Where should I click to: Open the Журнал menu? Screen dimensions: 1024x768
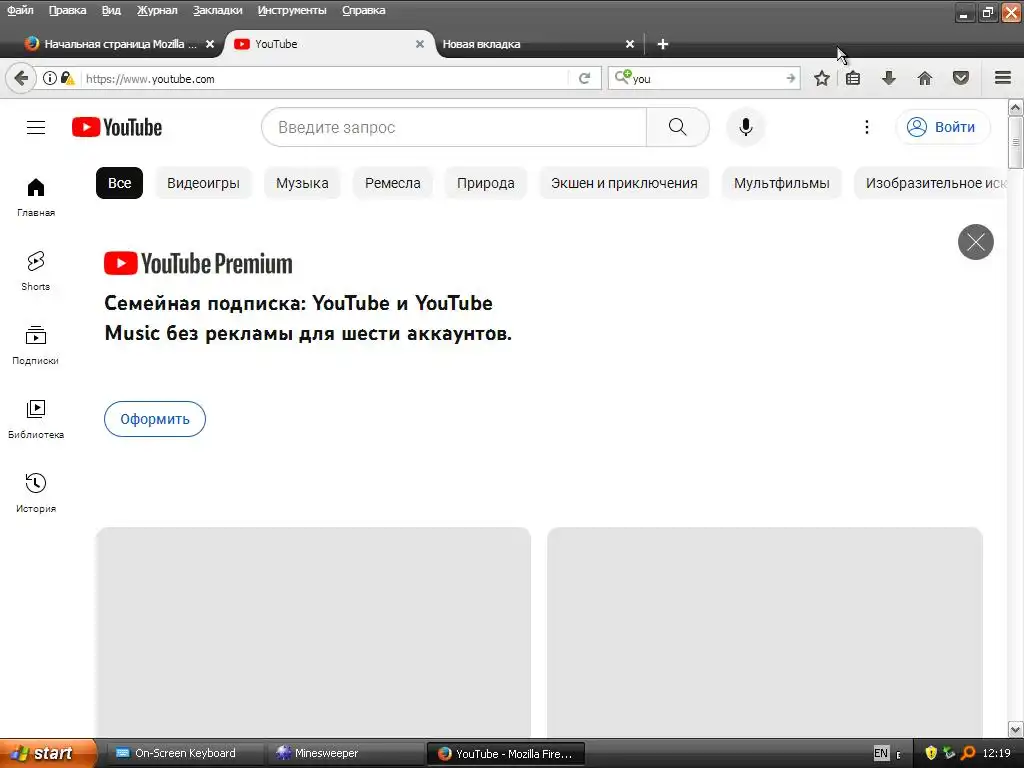coord(157,10)
